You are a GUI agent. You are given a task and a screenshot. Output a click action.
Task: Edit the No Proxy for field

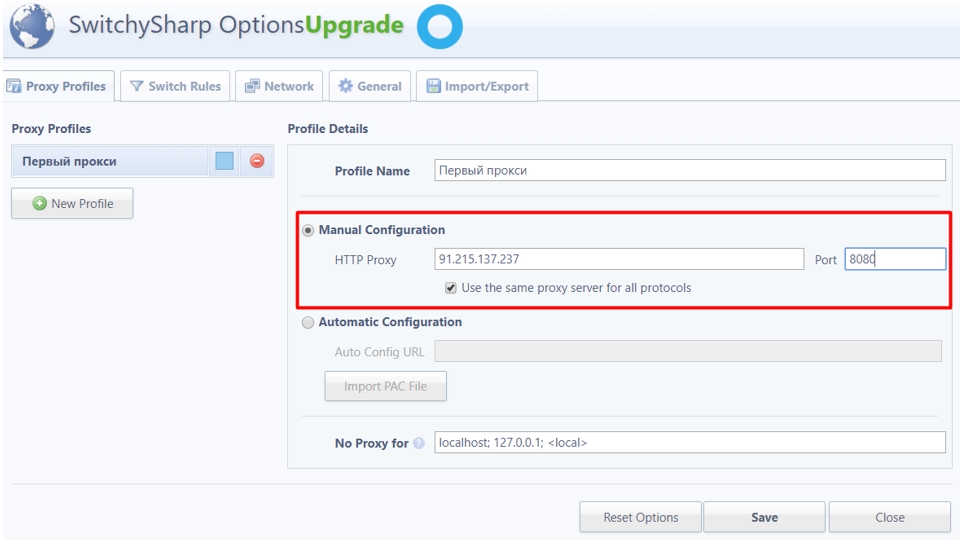[690, 443]
